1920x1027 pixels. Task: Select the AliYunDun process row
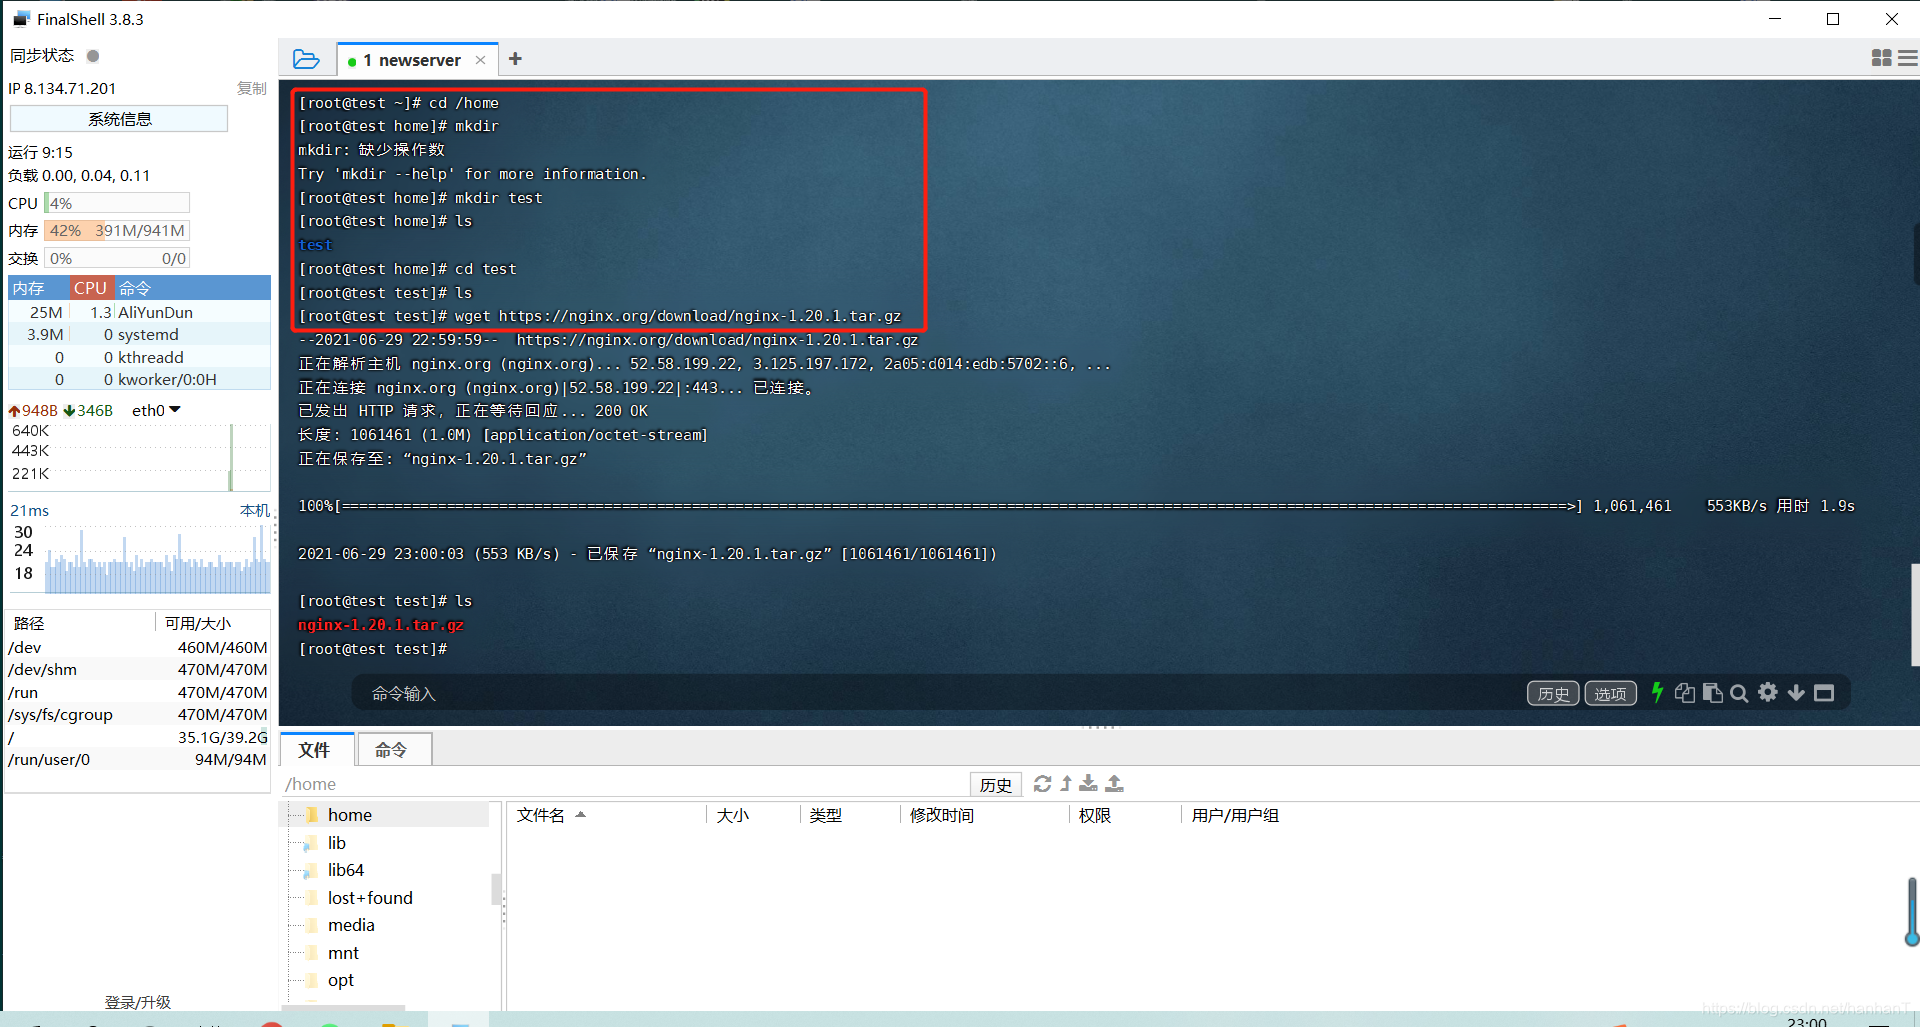139,312
